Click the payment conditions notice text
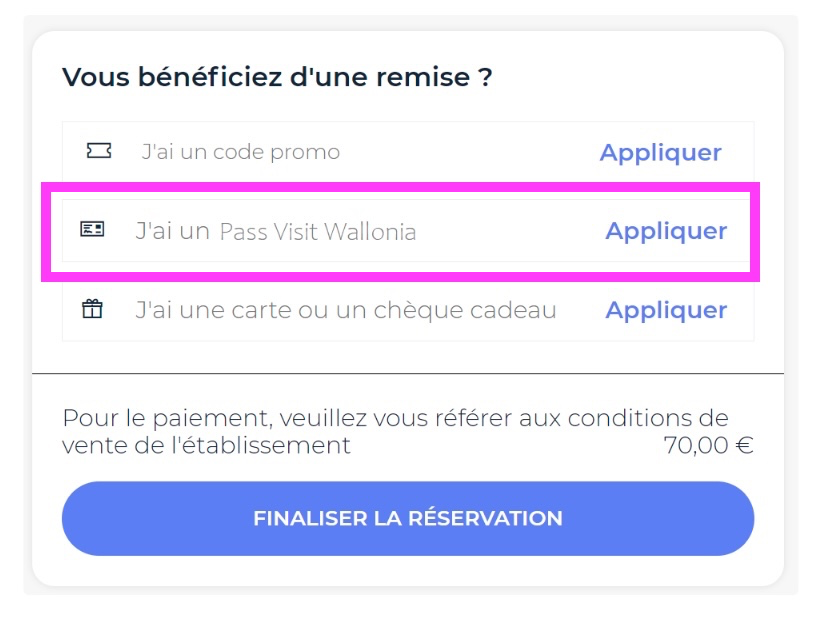 point(395,432)
